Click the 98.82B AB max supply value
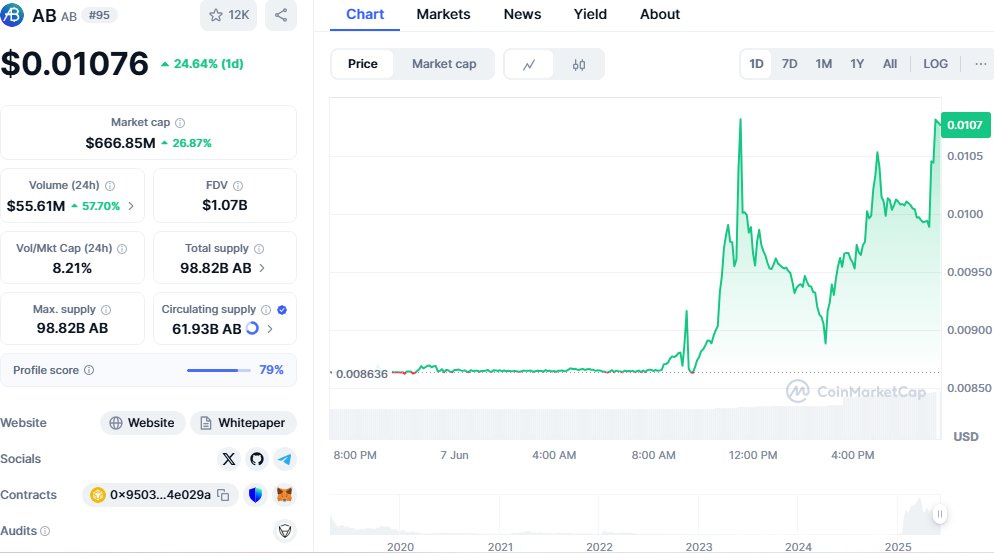This screenshot has width=994, height=553. pyautogui.click(x=72, y=329)
